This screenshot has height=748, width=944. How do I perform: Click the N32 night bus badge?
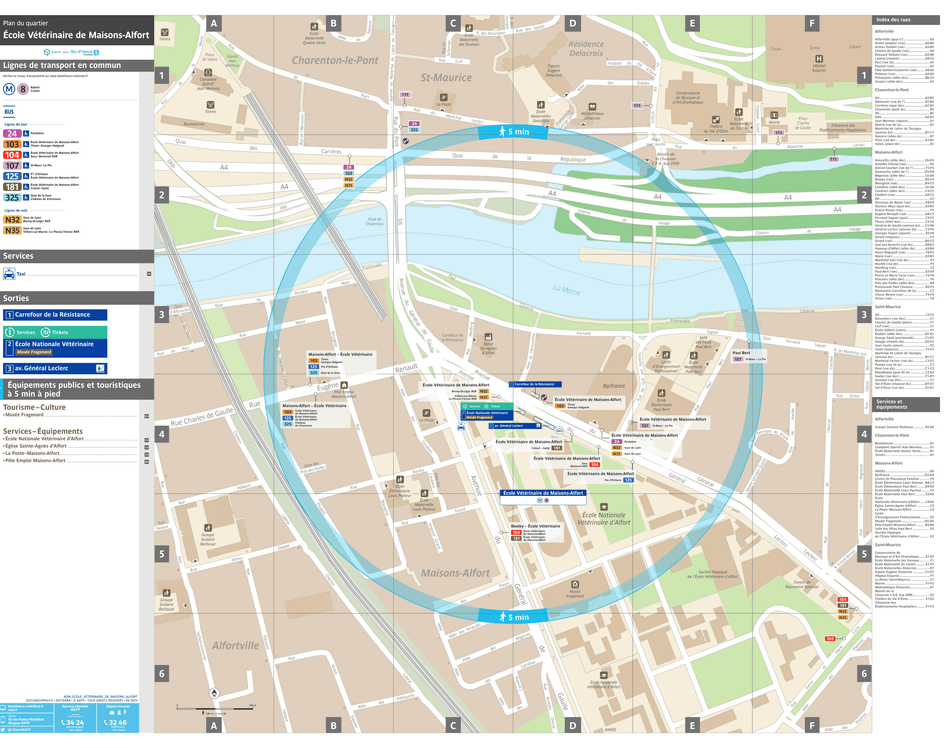tap(11, 218)
